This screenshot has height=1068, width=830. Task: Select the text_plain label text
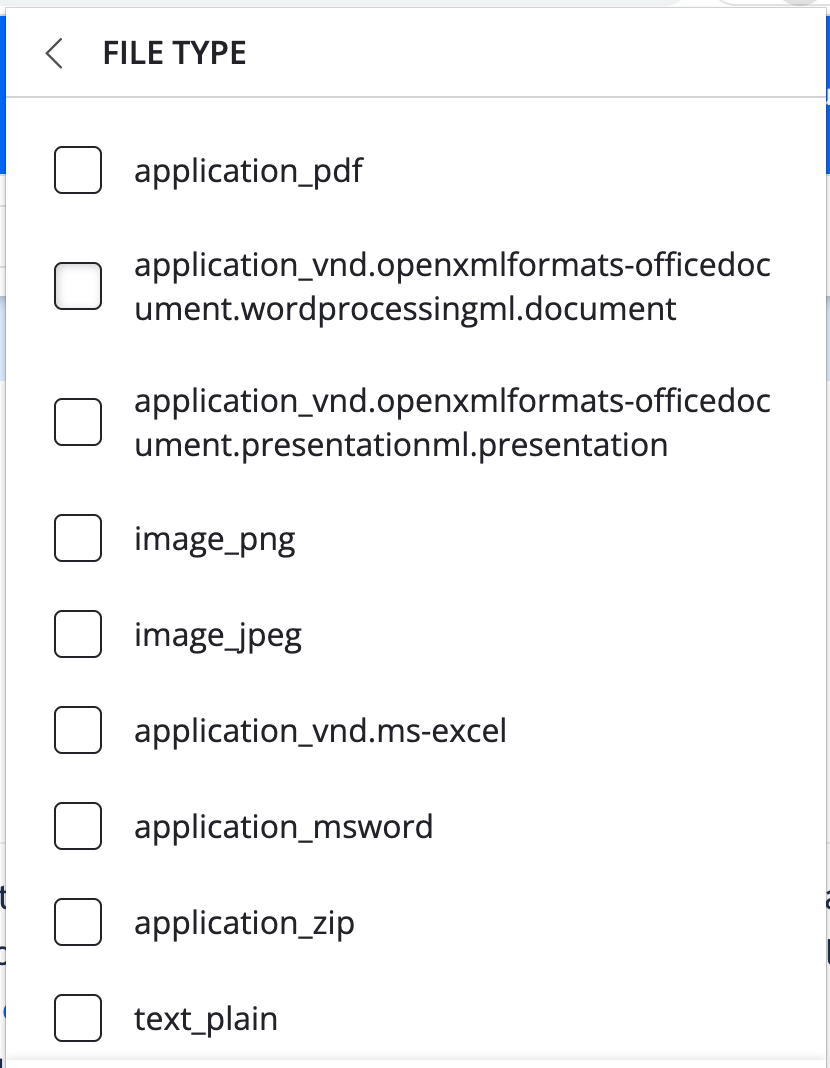[x=205, y=1018]
